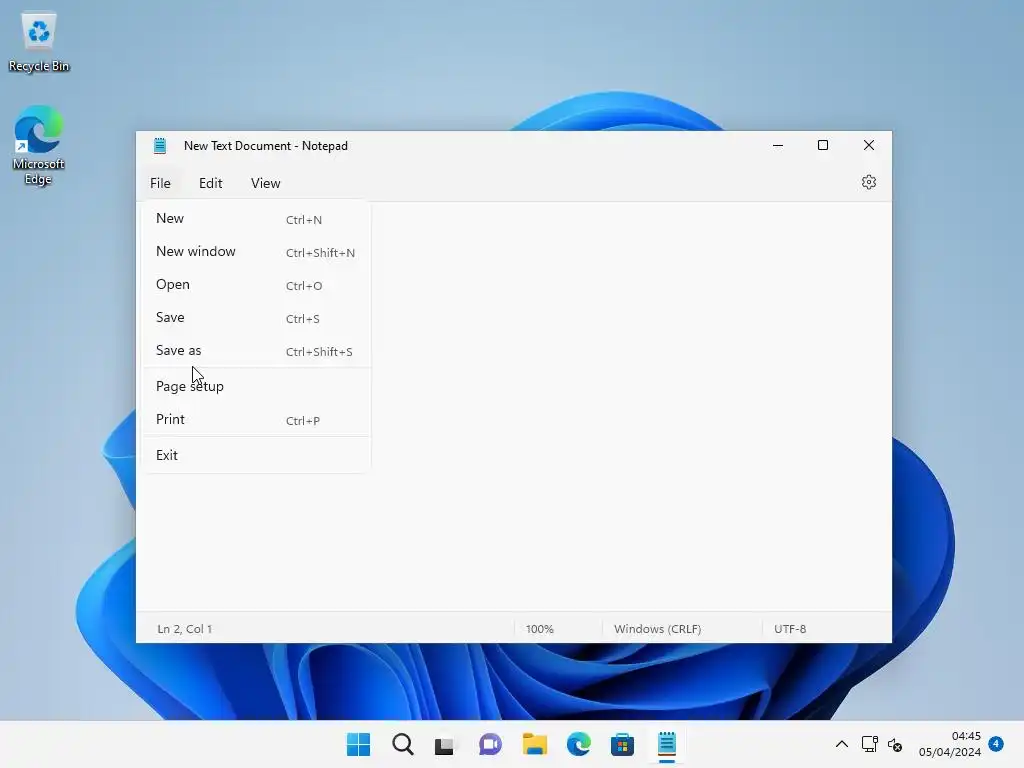Screen dimensions: 1024x768
Task: Click the Notepad icon in title bar
Action: tap(160, 146)
